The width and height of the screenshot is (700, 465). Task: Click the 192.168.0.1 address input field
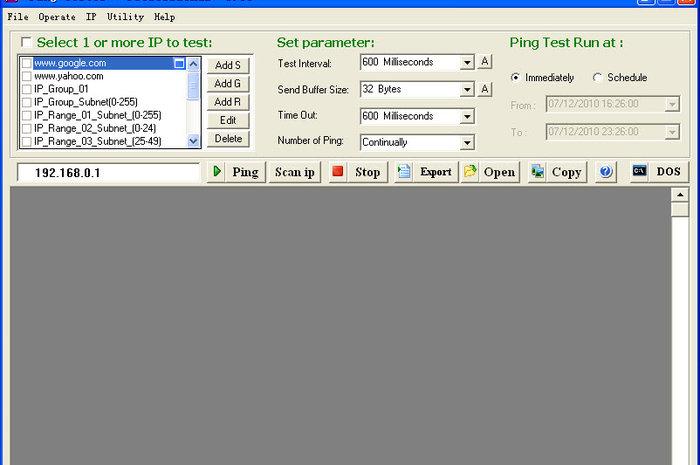(108, 173)
